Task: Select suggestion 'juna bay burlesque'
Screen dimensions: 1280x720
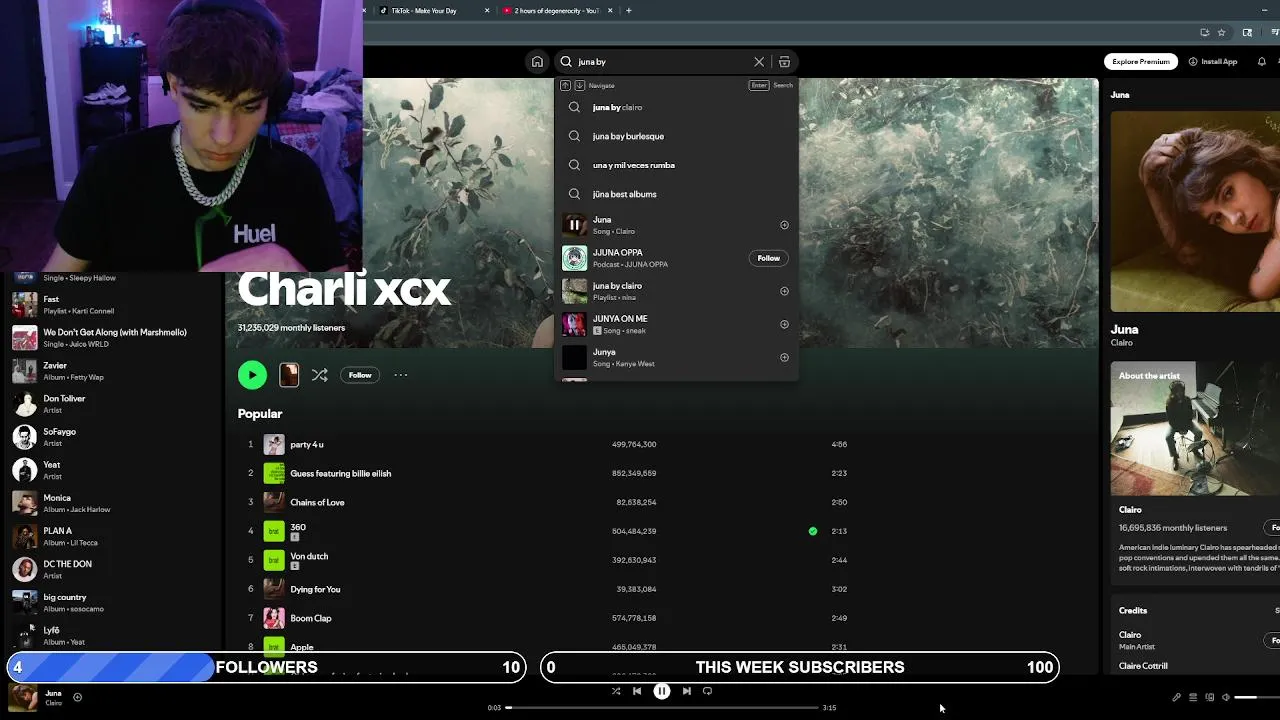Action: [x=677, y=136]
